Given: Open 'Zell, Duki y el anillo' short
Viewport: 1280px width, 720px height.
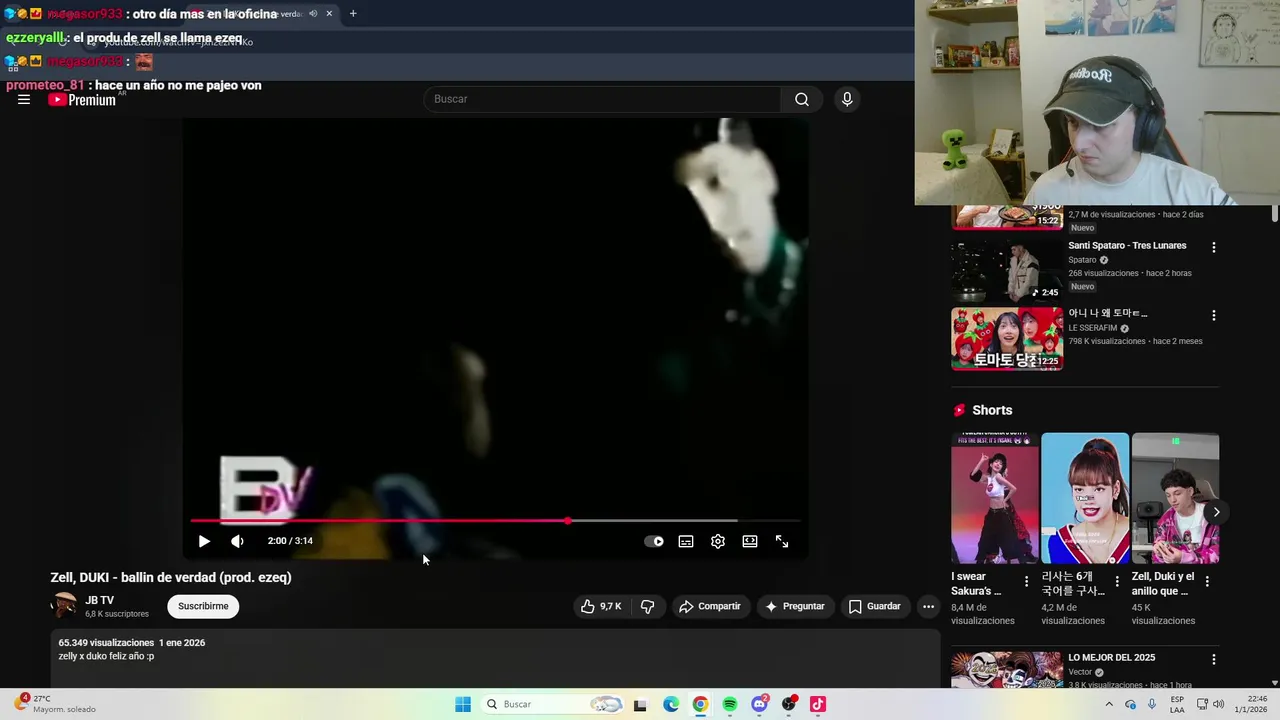Looking at the screenshot, I should click(1175, 498).
